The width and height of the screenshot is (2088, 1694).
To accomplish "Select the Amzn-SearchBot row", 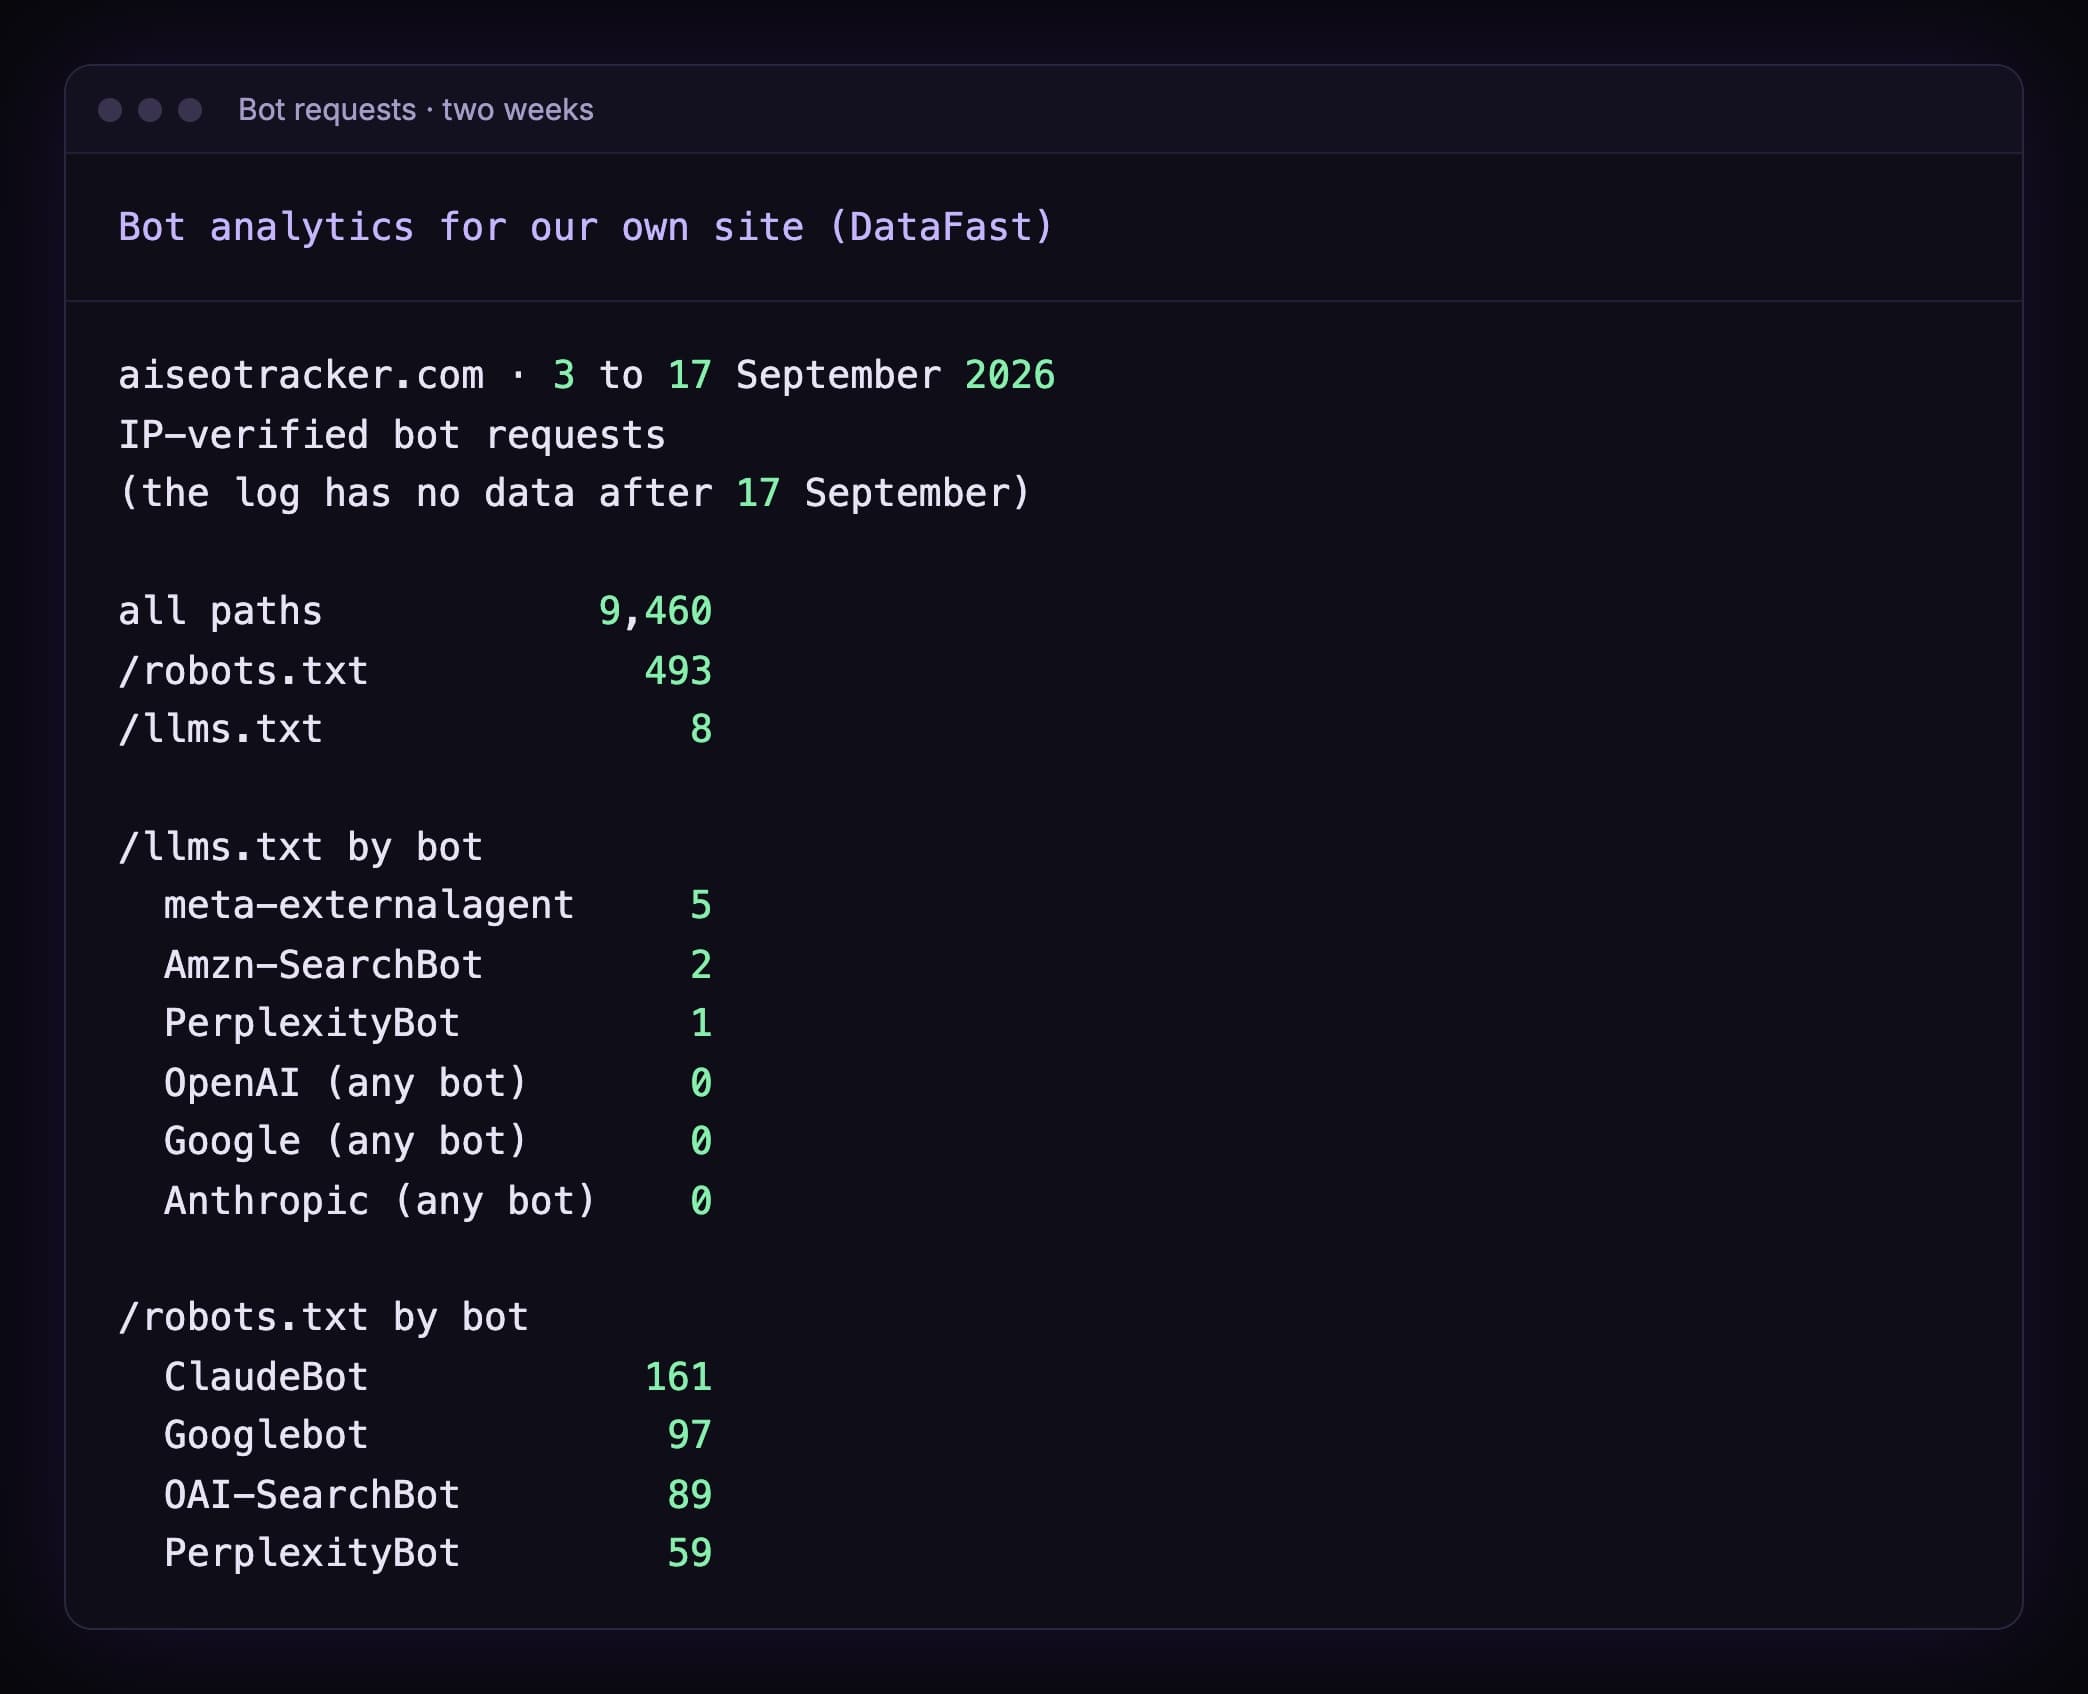I will coord(438,965).
